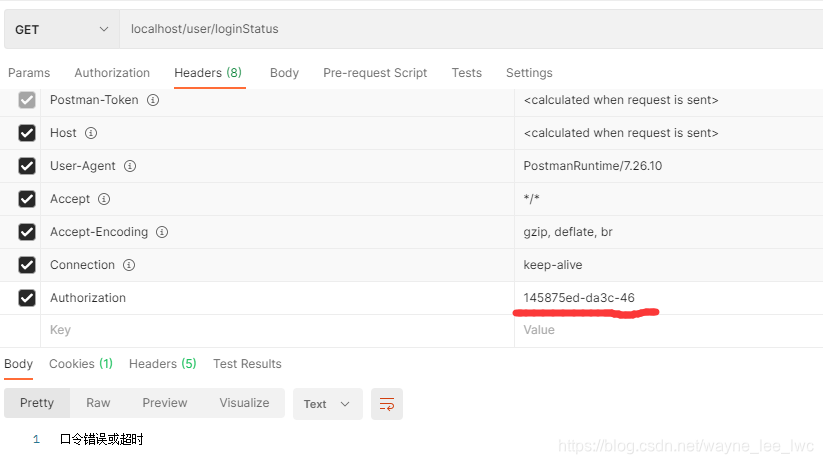This screenshot has width=823, height=464.
Task: Click the info icon beside Postman-Token
Action: (153, 100)
